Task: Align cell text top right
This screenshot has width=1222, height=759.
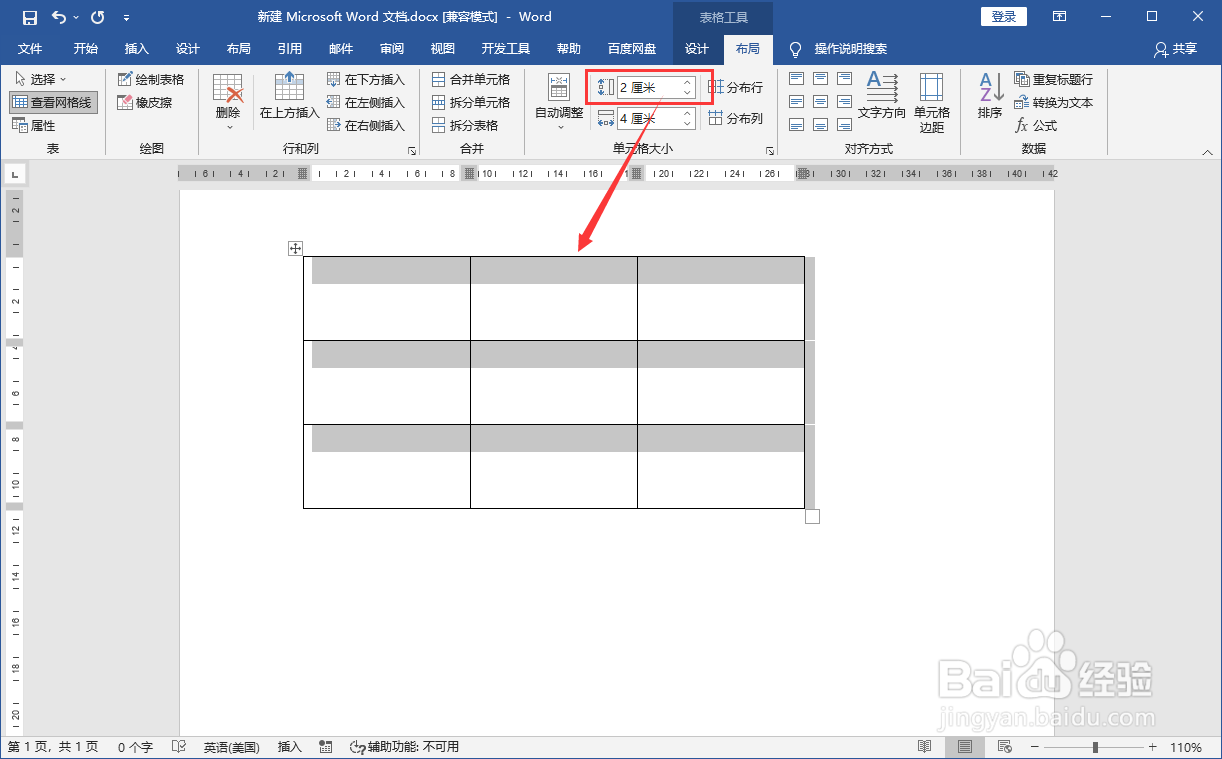Action: (844, 79)
